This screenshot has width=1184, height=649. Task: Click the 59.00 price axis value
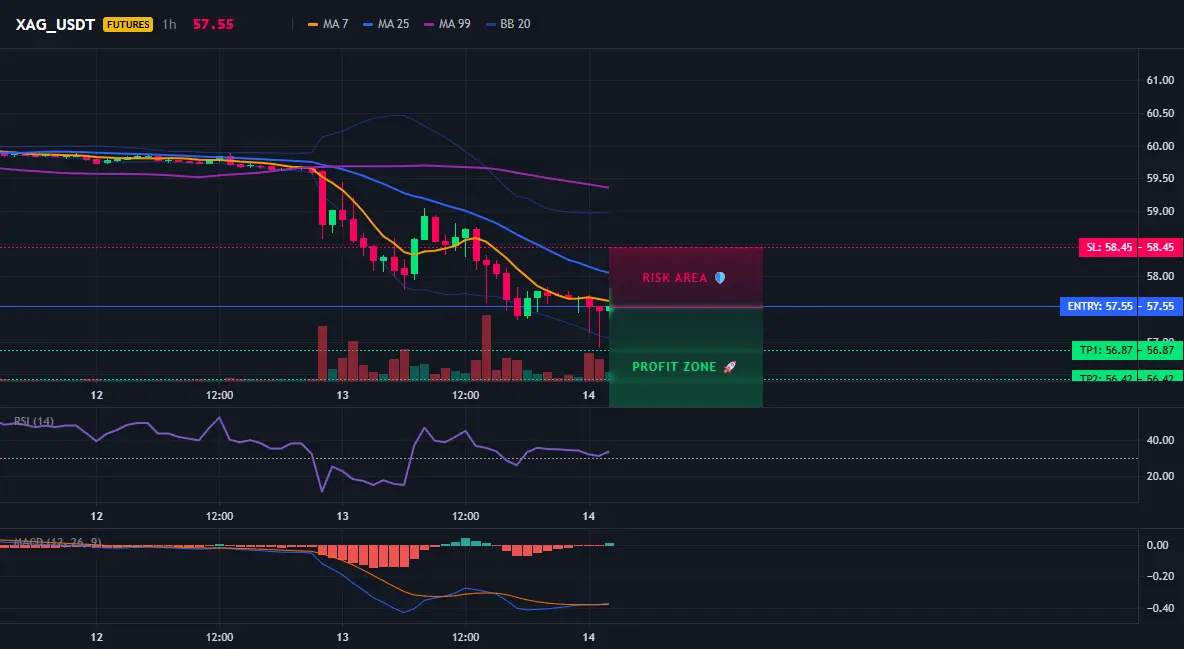pyautogui.click(x=1160, y=211)
